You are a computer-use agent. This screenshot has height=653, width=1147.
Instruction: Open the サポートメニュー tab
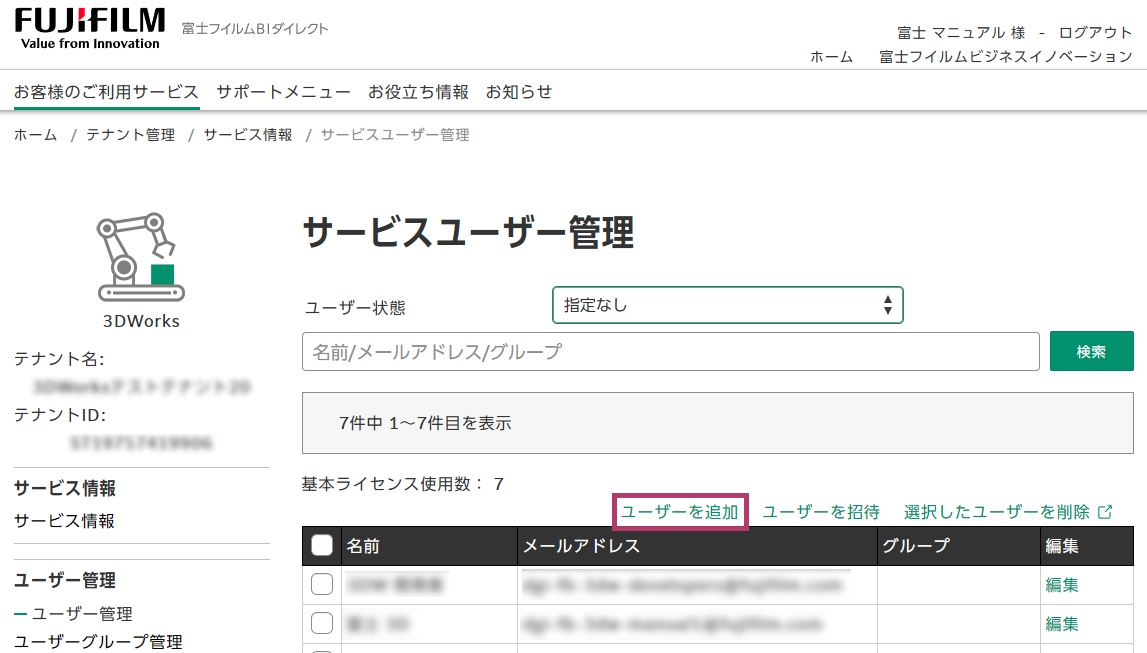(283, 92)
